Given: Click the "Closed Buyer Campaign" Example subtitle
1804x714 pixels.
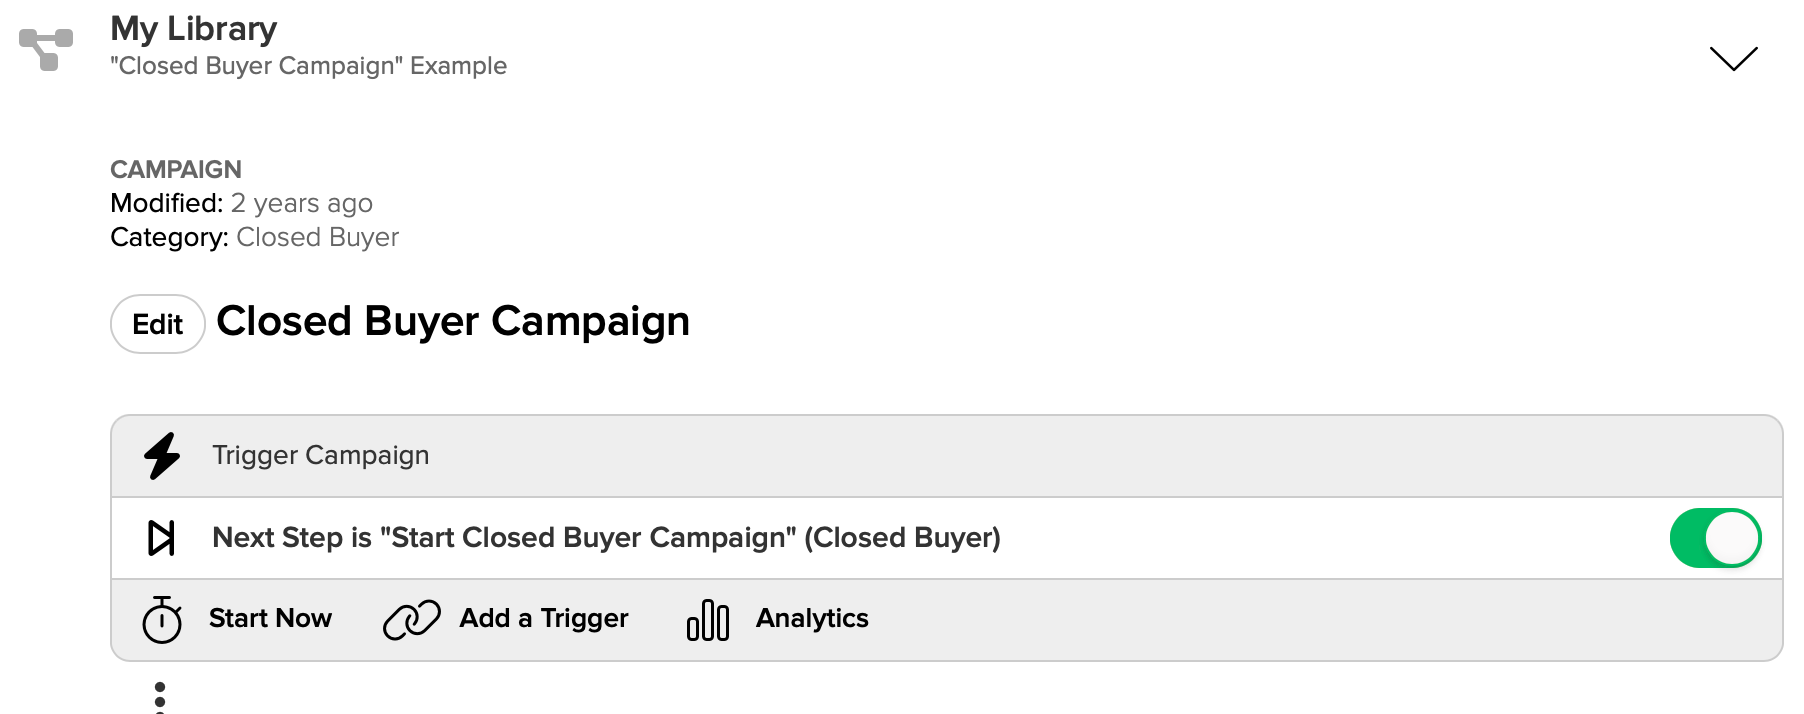Looking at the screenshot, I should click(x=309, y=66).
